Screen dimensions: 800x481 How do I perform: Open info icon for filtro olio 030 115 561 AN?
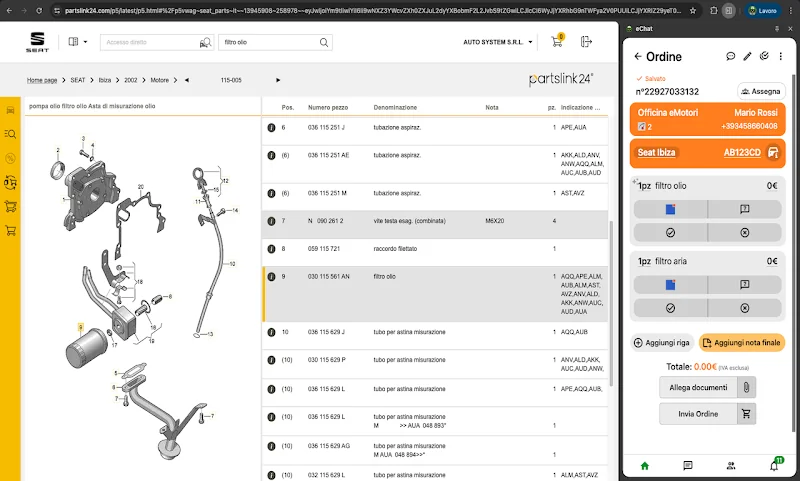point(271,276)
